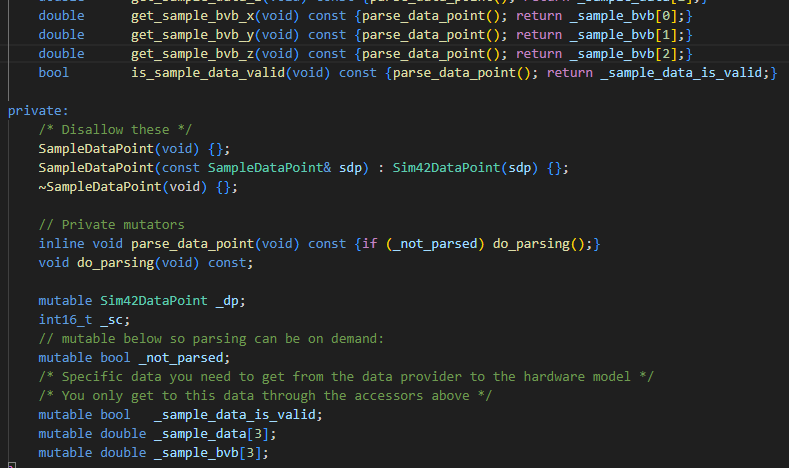Click 'bool' return type of is_sample_data_valid

click(54, 73)
